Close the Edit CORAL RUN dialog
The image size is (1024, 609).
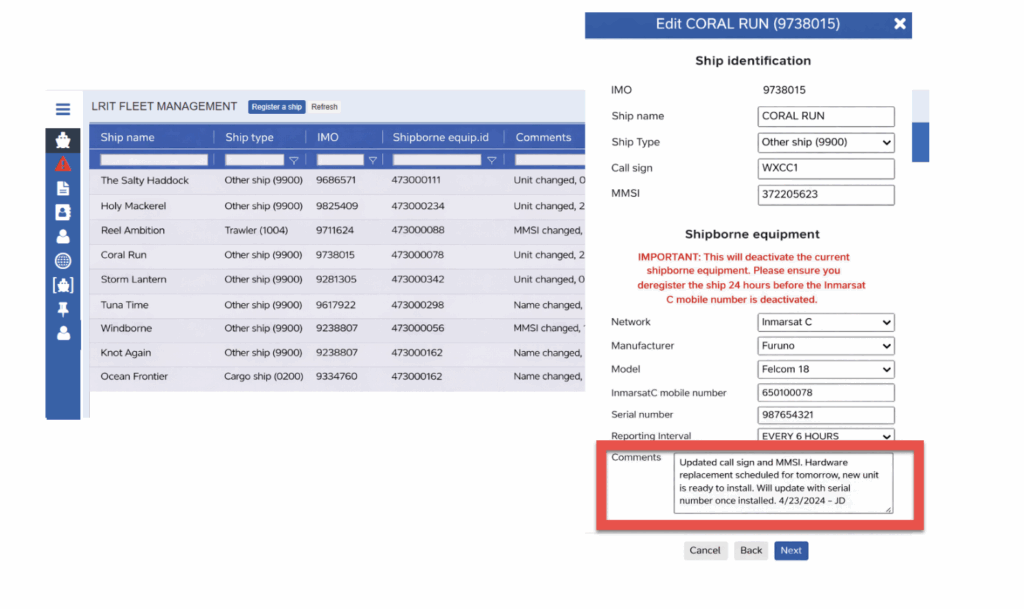tap(899, 24)
